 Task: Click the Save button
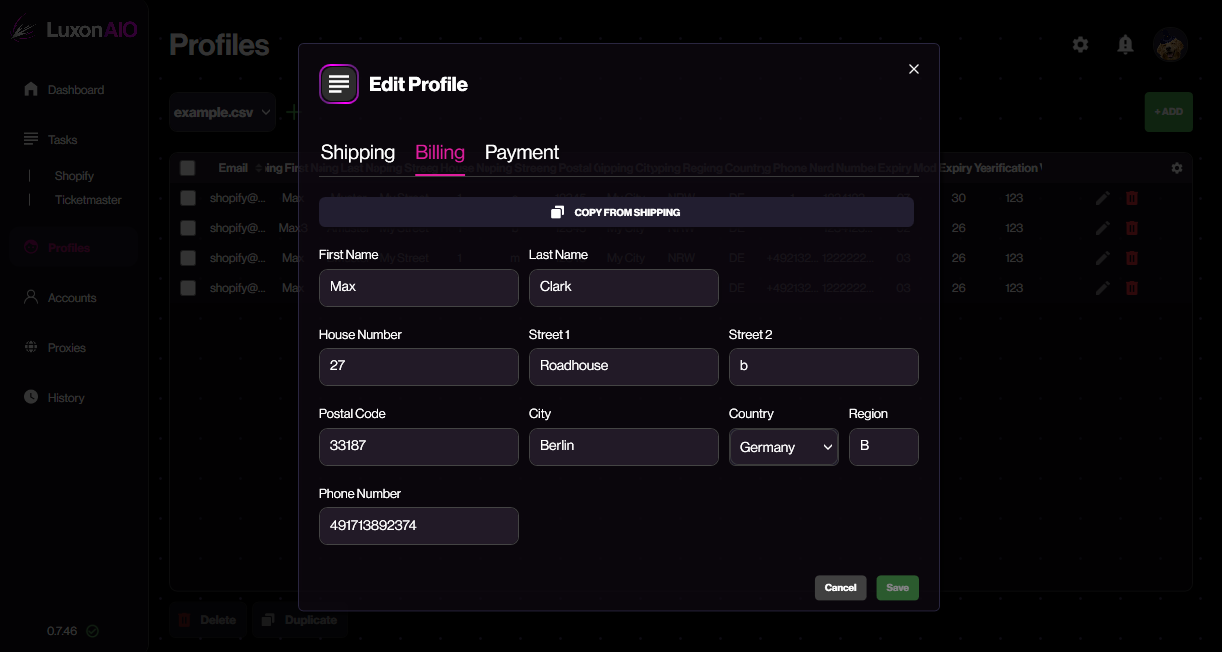click(x=897, y=588)
